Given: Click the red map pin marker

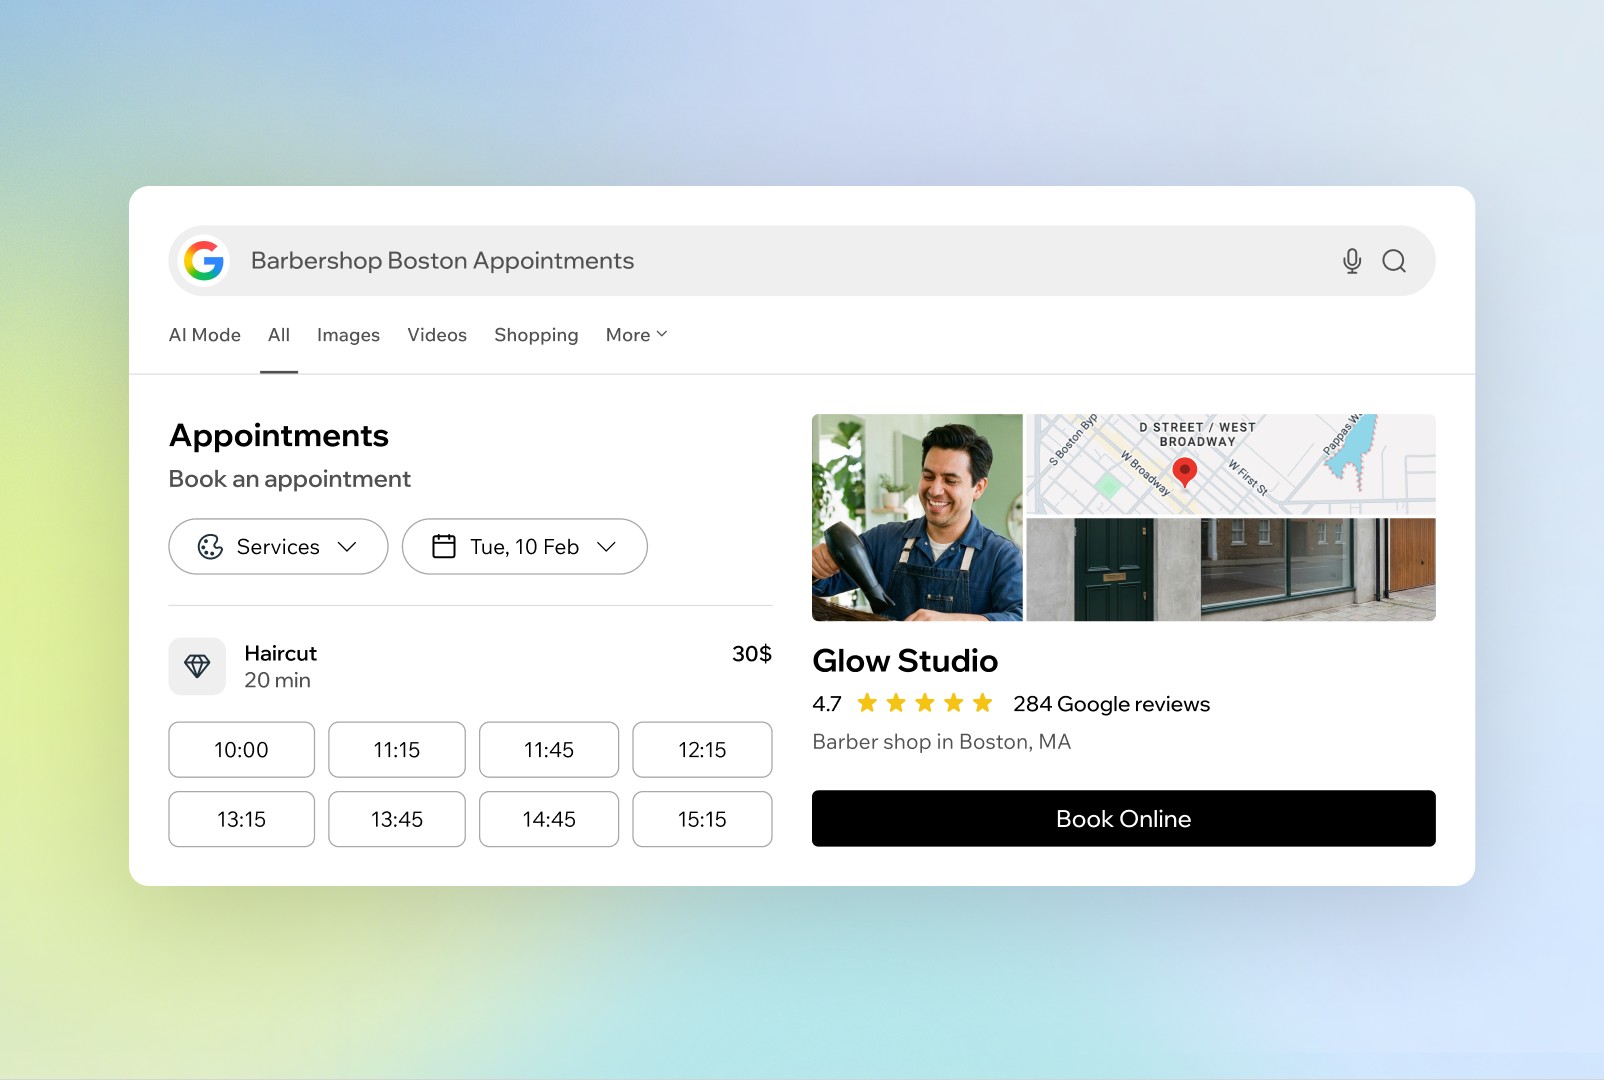Looking at the screenshot, I should click(x=1185, y=472).
